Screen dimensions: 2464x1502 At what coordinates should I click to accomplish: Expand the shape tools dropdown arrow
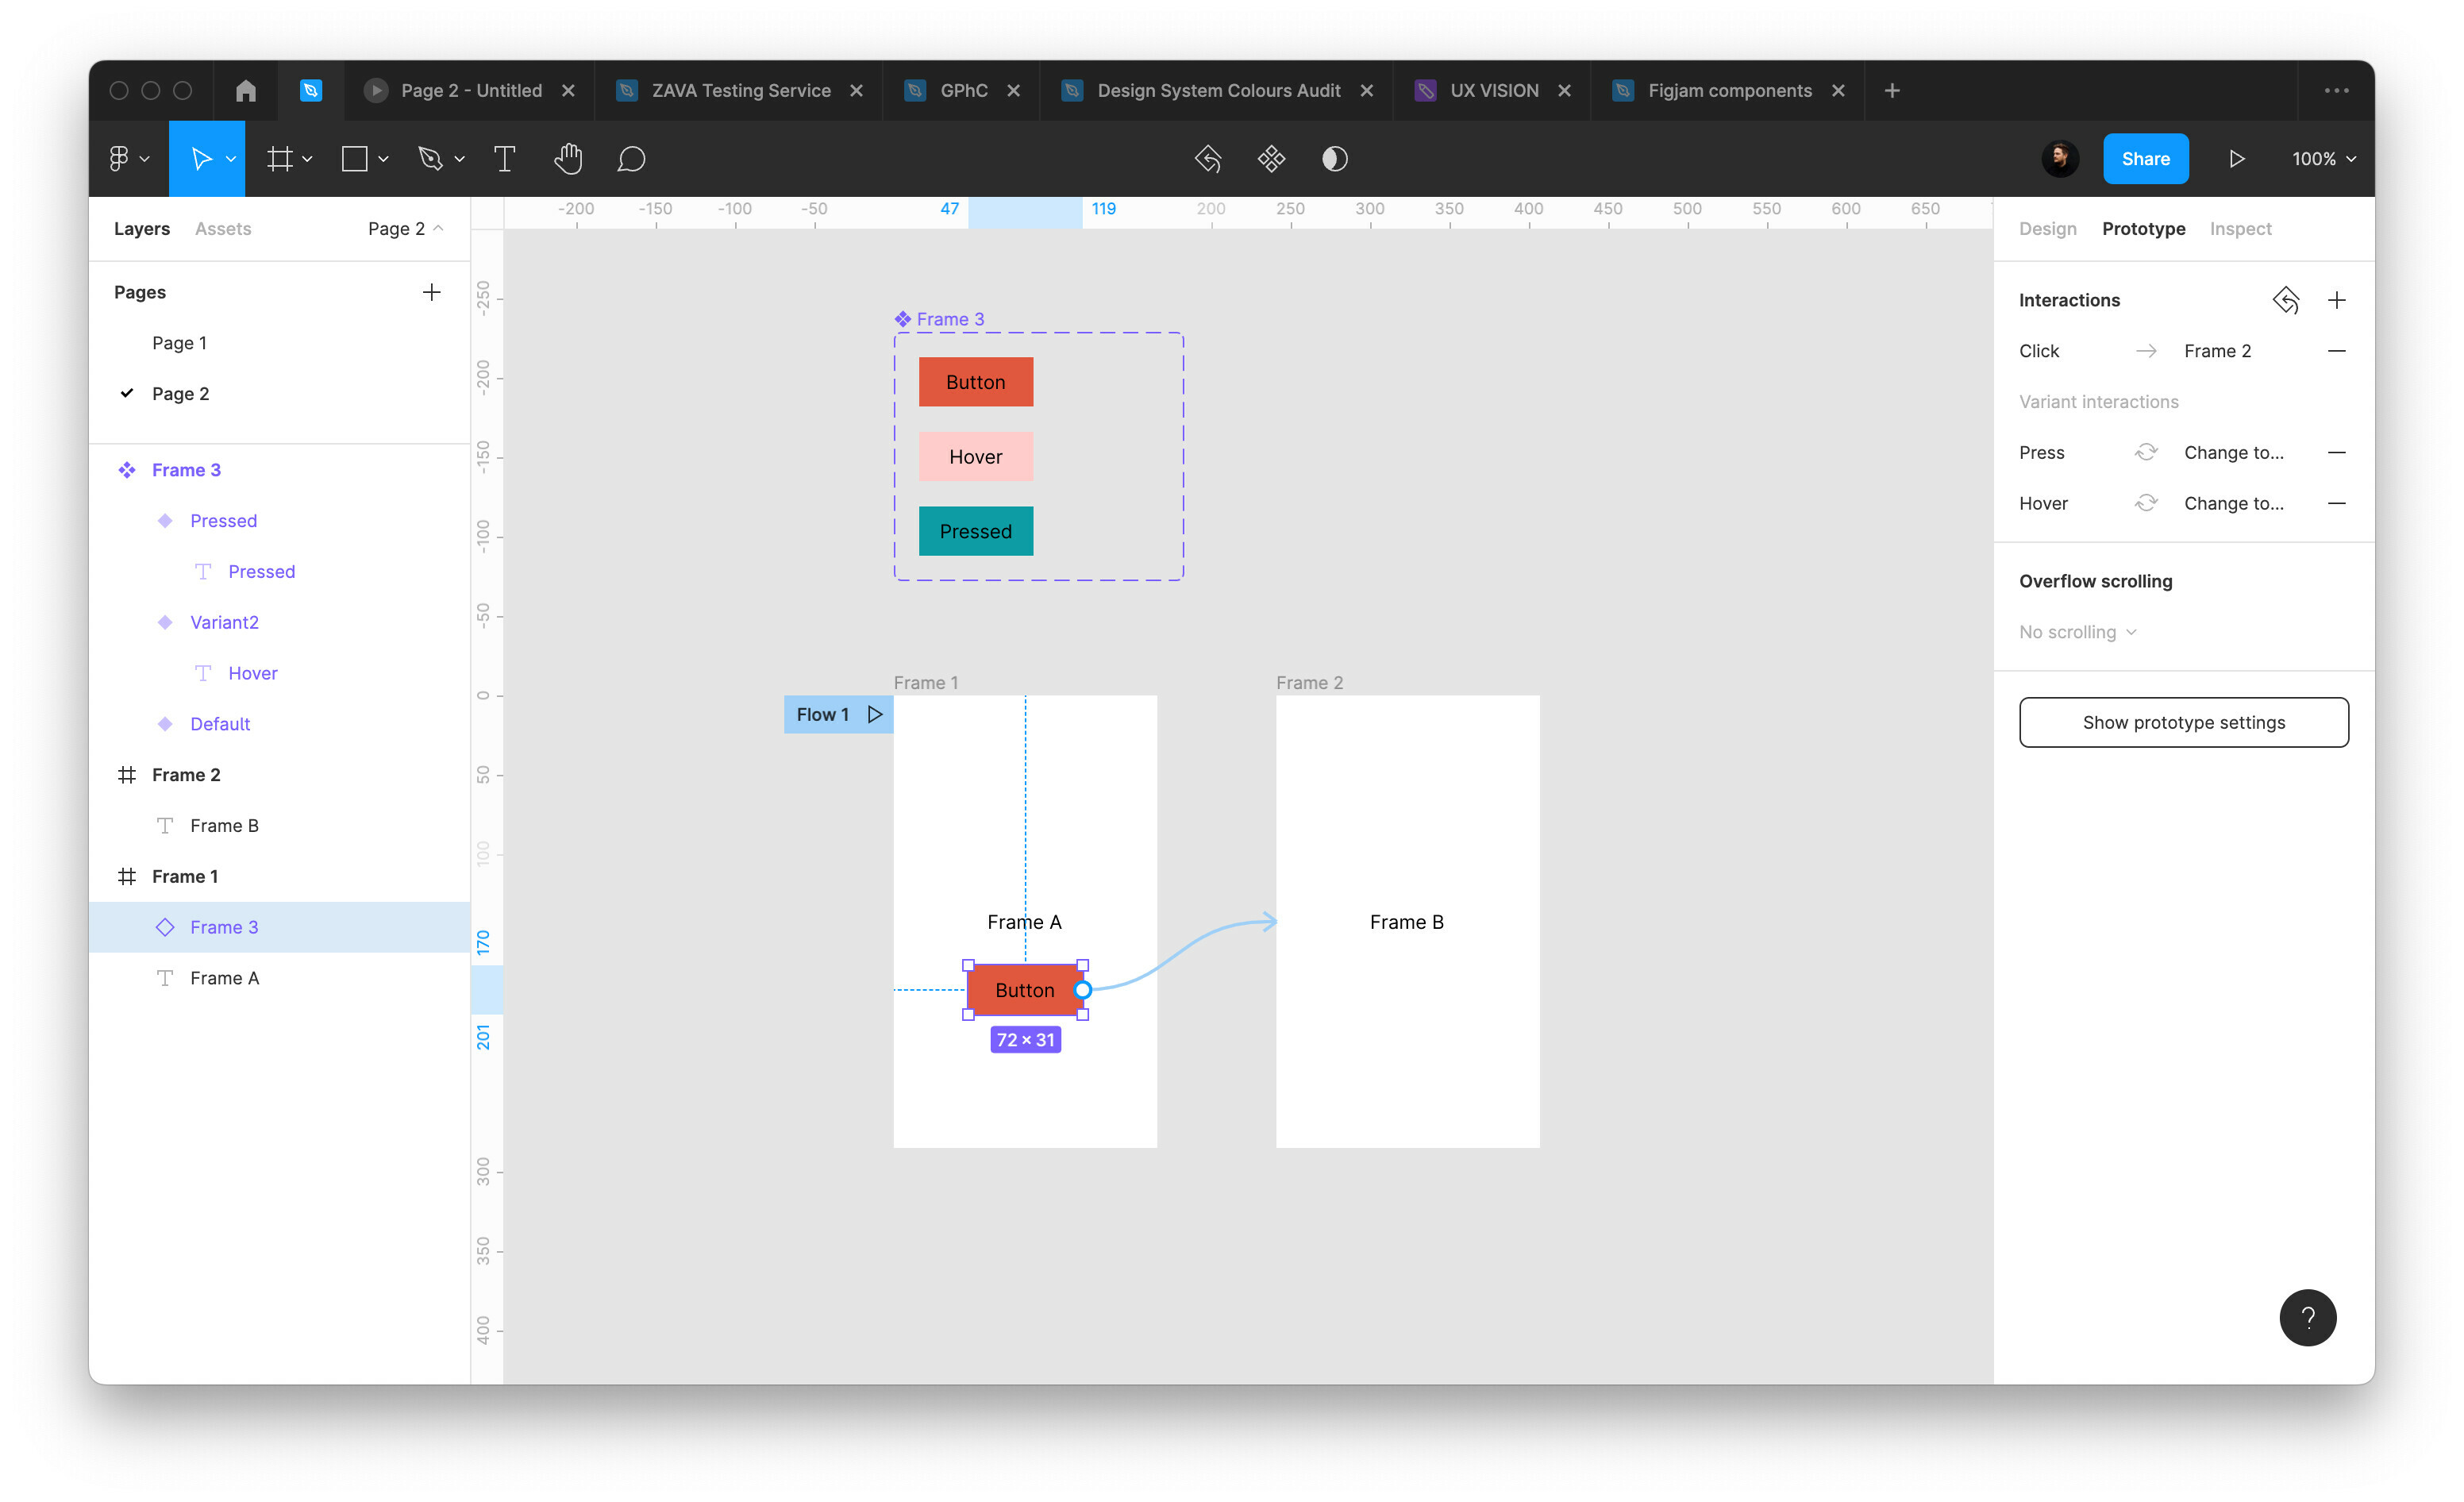(x=383, y=159)
